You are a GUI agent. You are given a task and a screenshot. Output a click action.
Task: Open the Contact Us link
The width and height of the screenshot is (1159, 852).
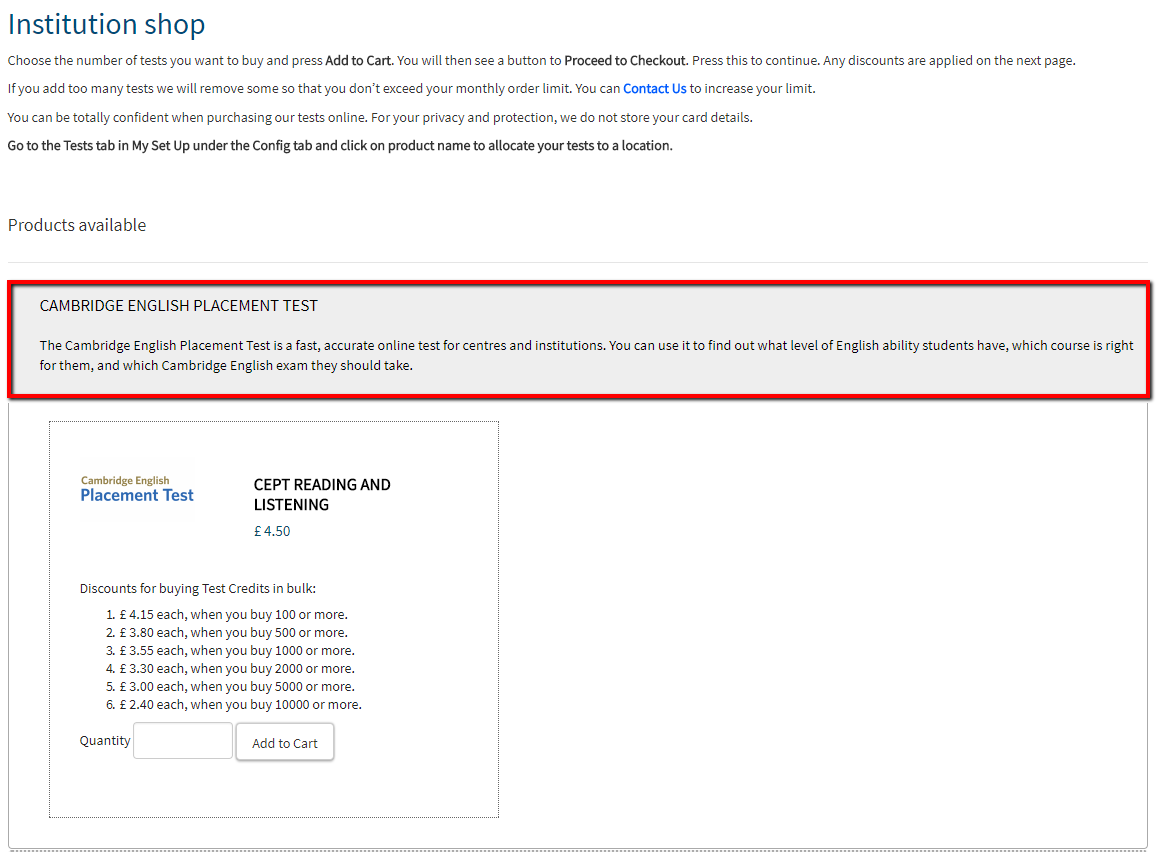tap(654, 89)
